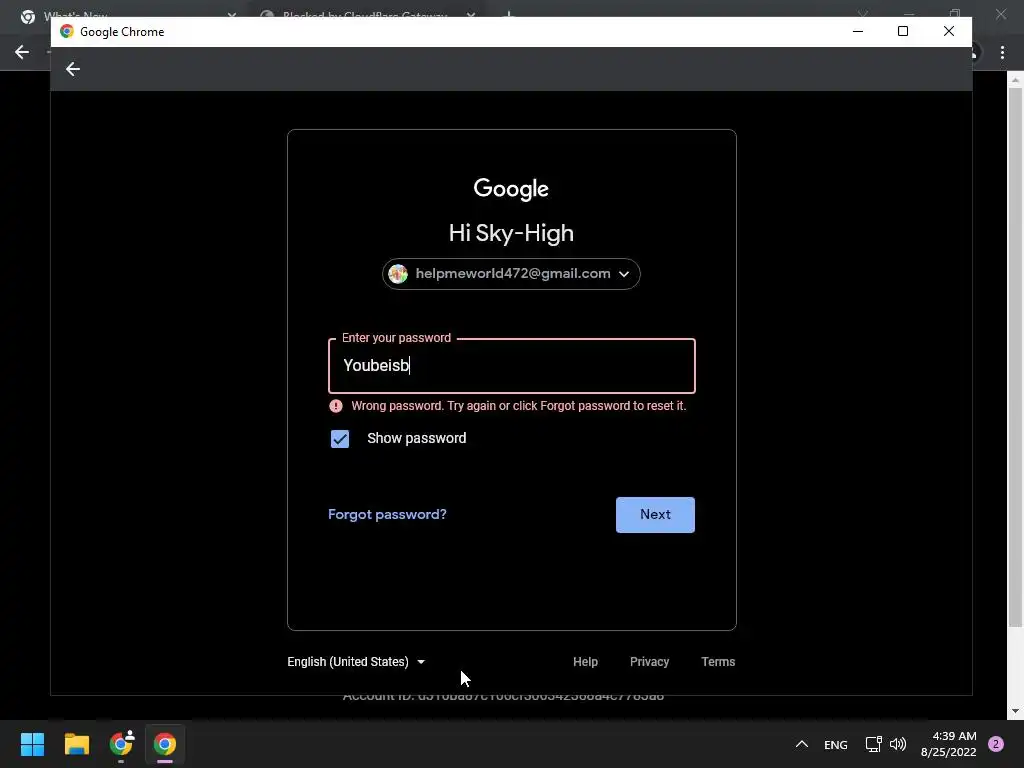Click the Hi Sky-High heading
Image resolution: width=1024 pixels, height=768 pixels.
point(511,233)
